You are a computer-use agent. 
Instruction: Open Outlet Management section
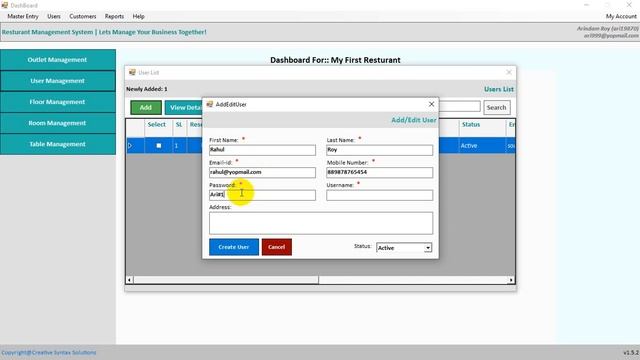pos(58,60)
